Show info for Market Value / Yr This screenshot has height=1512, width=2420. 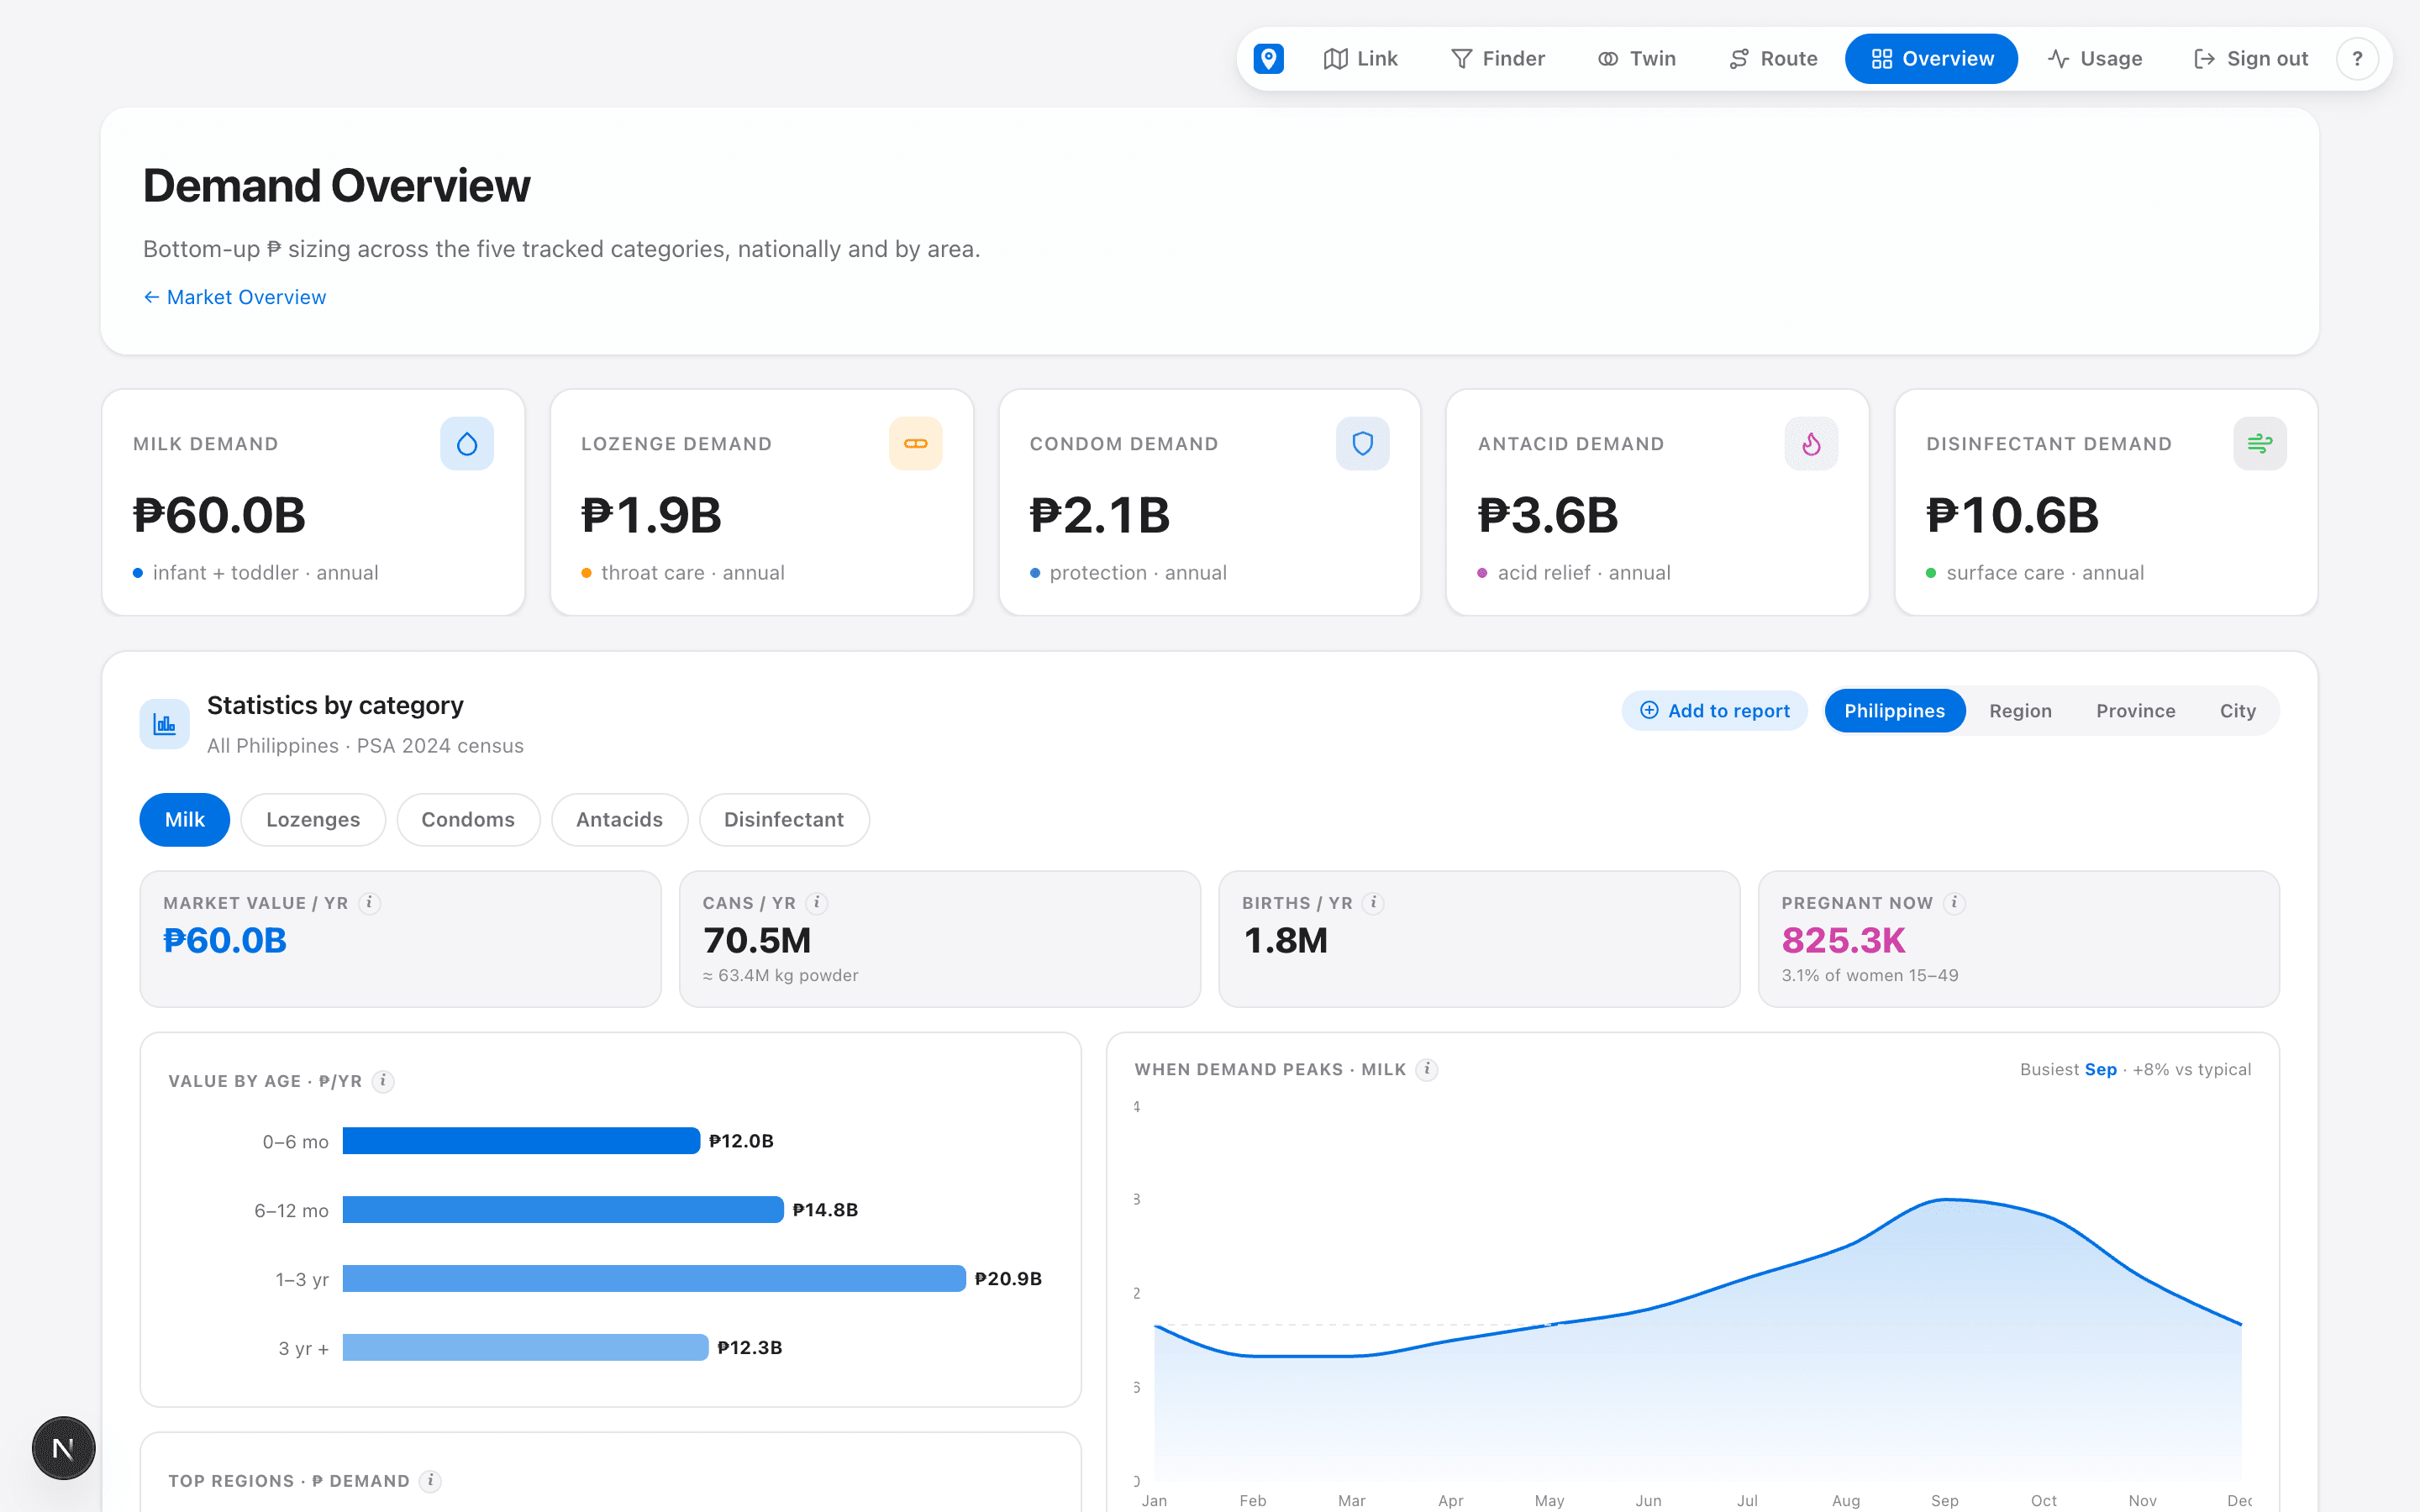[x=369, y=903]
